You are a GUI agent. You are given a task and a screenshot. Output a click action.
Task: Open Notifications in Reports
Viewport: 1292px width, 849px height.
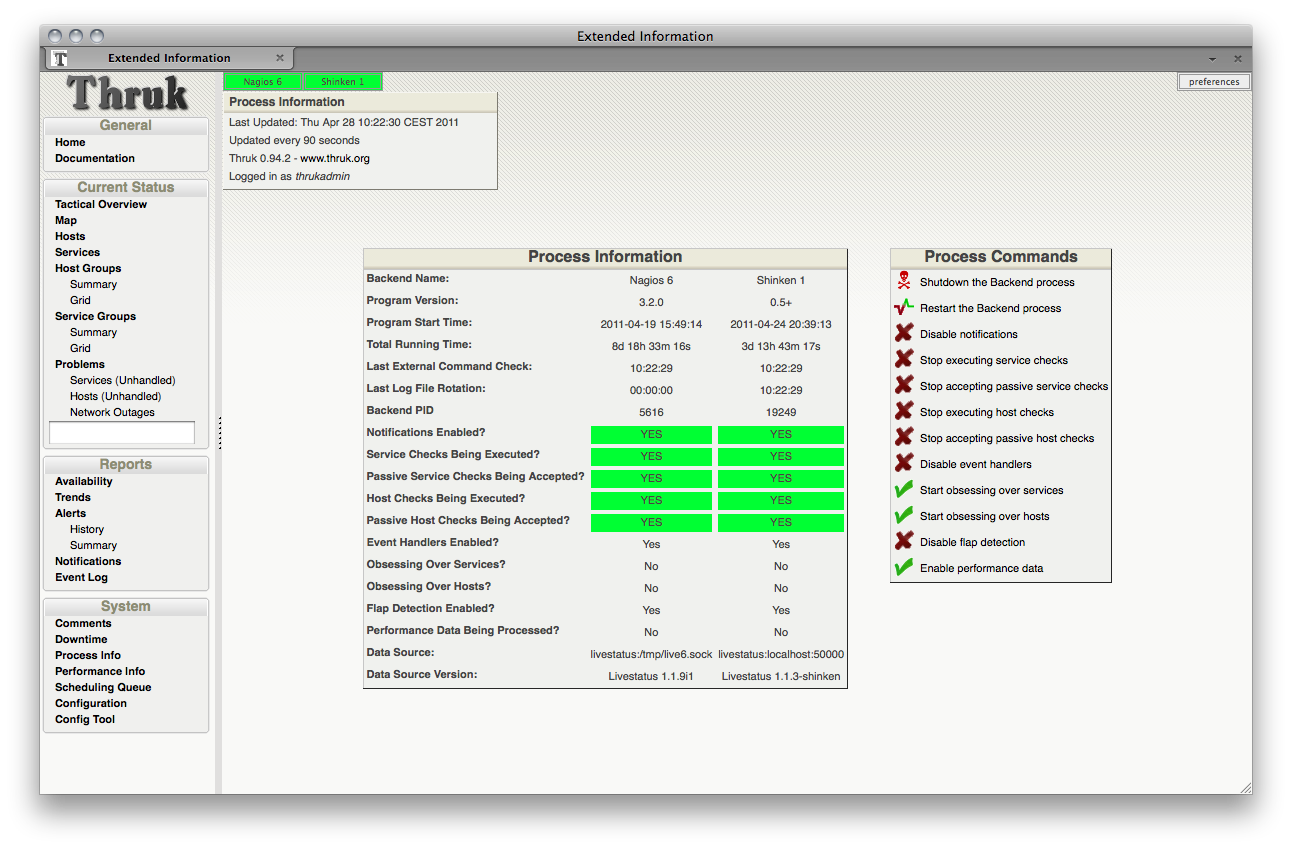click(x=88, y=561)
